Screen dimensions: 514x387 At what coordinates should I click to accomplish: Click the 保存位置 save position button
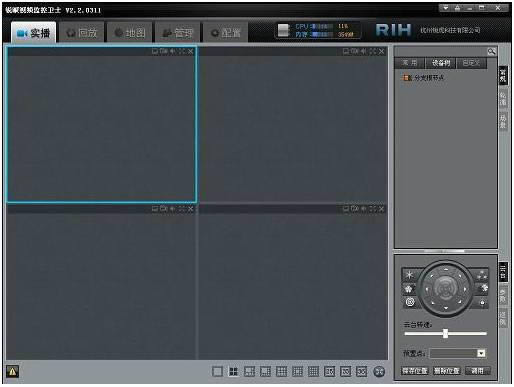415,371
